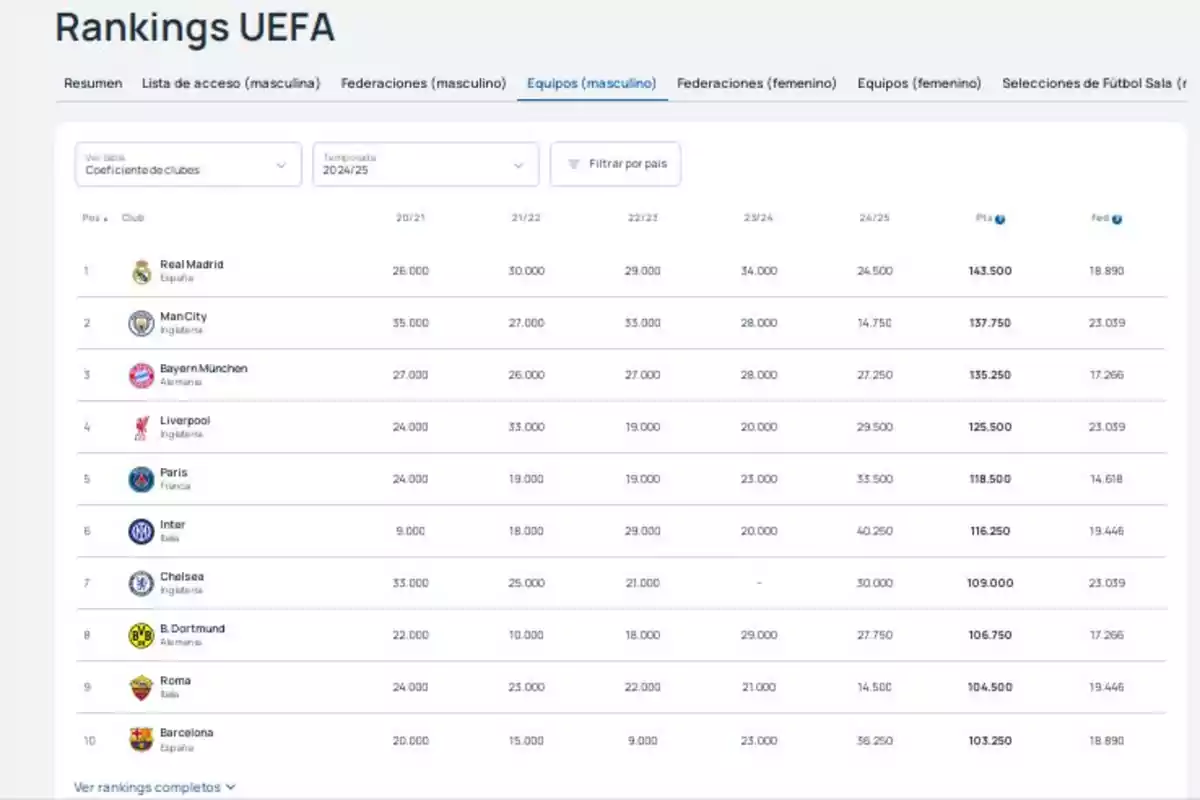This screenshot has height=800, width=1200.
Task: Switch to the Resumen tab
Action: tap(93, 84)
